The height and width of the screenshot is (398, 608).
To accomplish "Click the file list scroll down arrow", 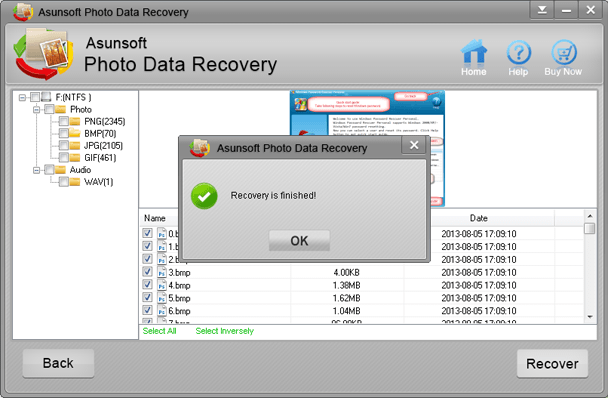I will tap(590, 317).
